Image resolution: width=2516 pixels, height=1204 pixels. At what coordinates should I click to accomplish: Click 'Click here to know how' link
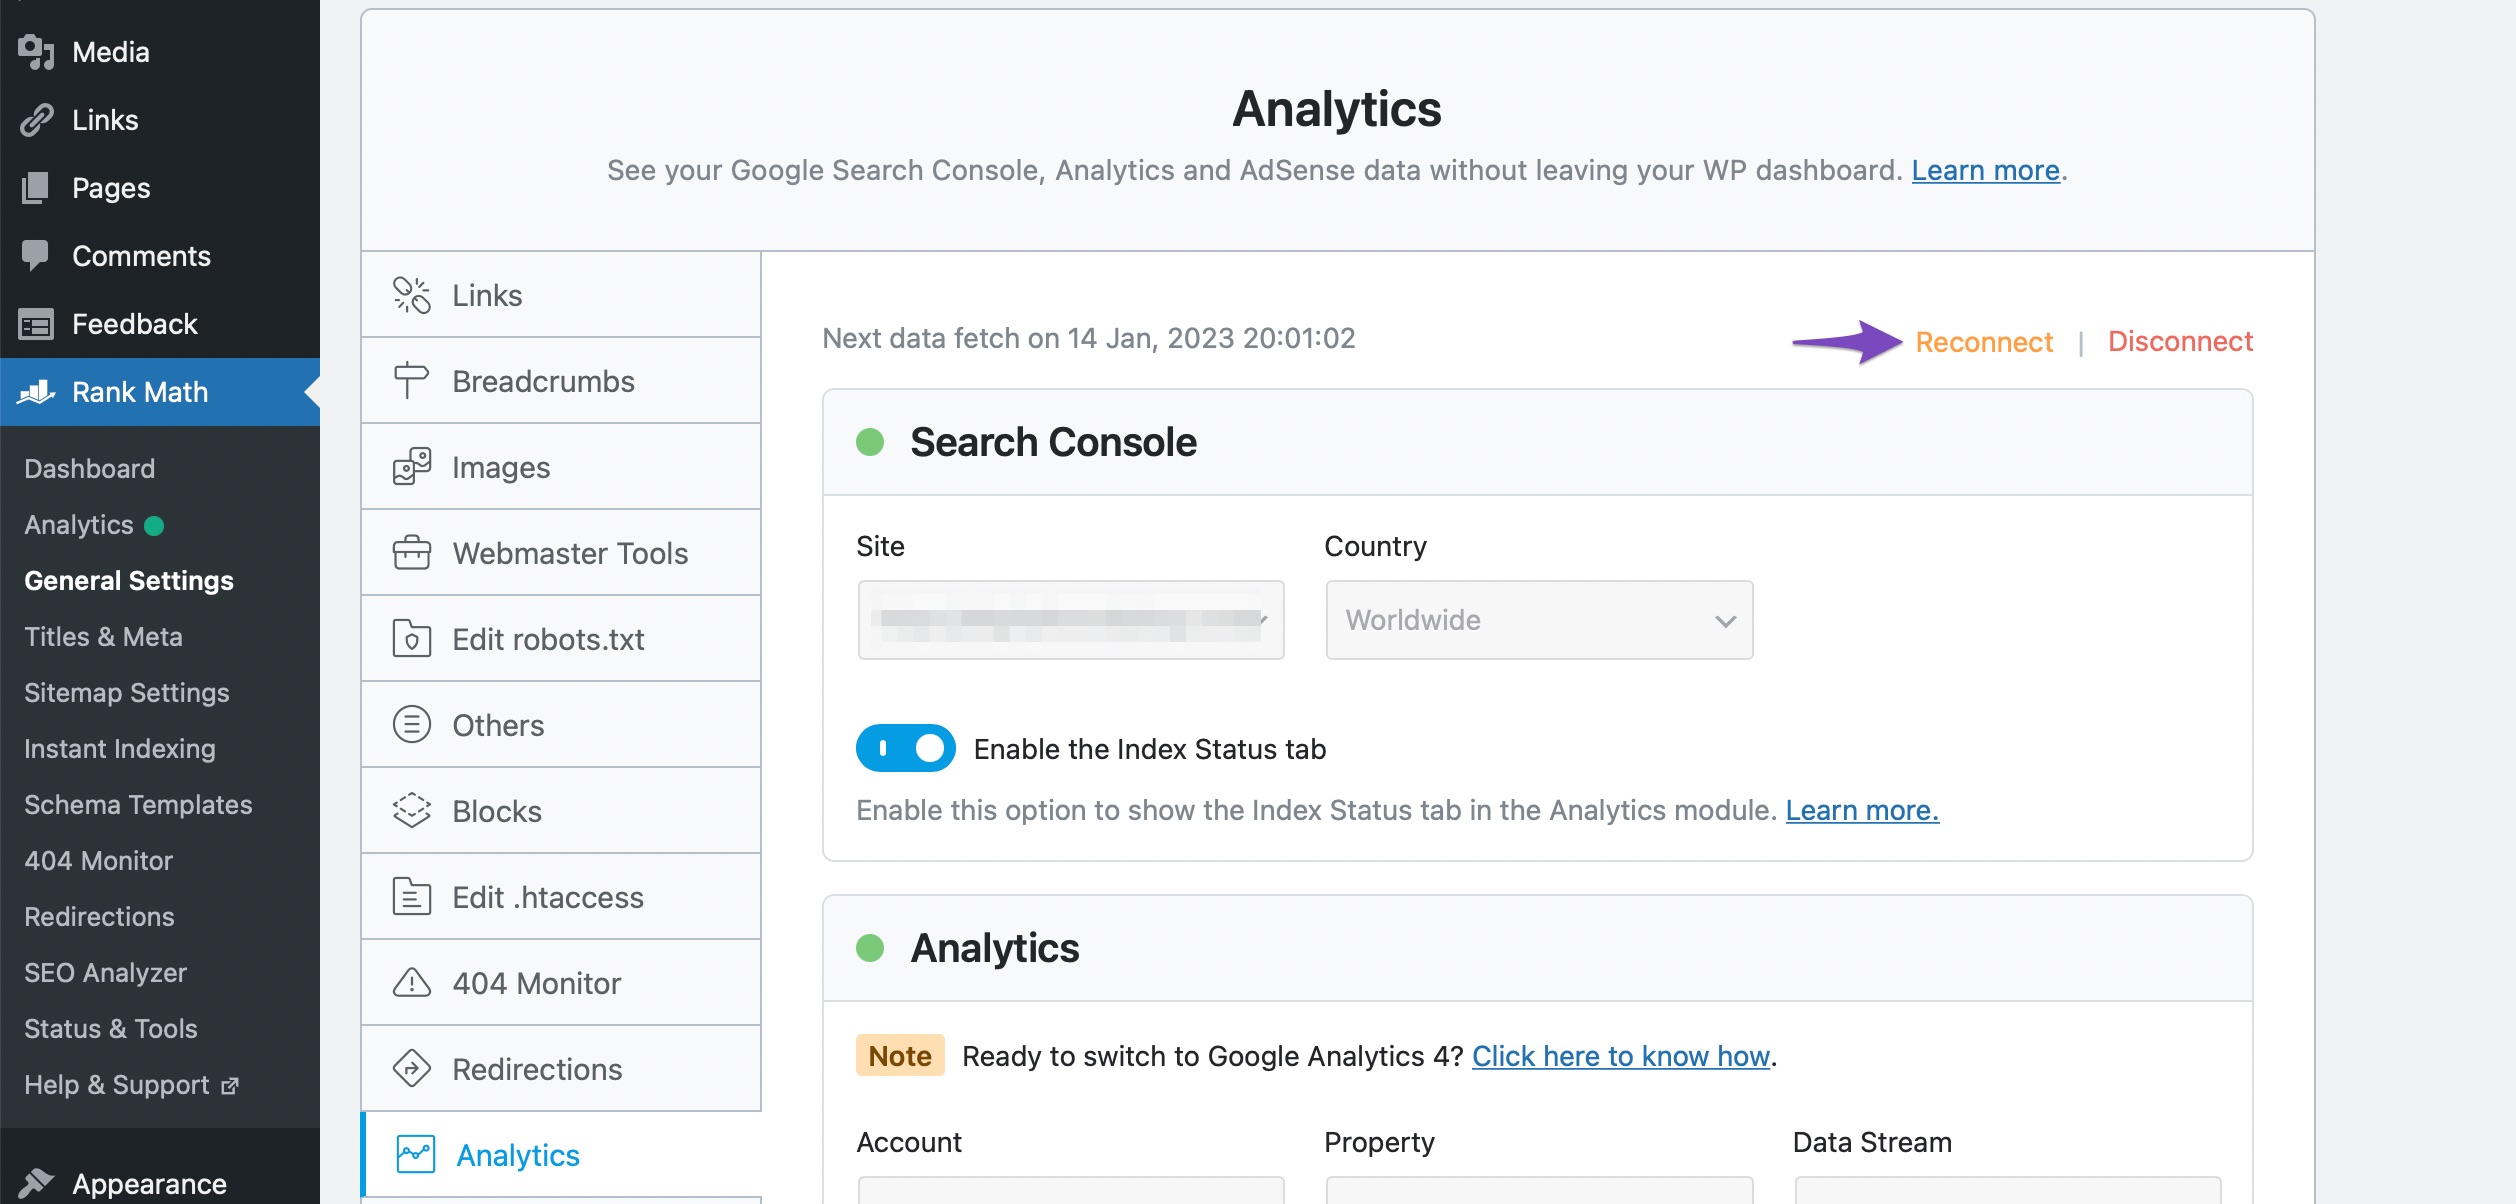click(x=1620, y=1056)
